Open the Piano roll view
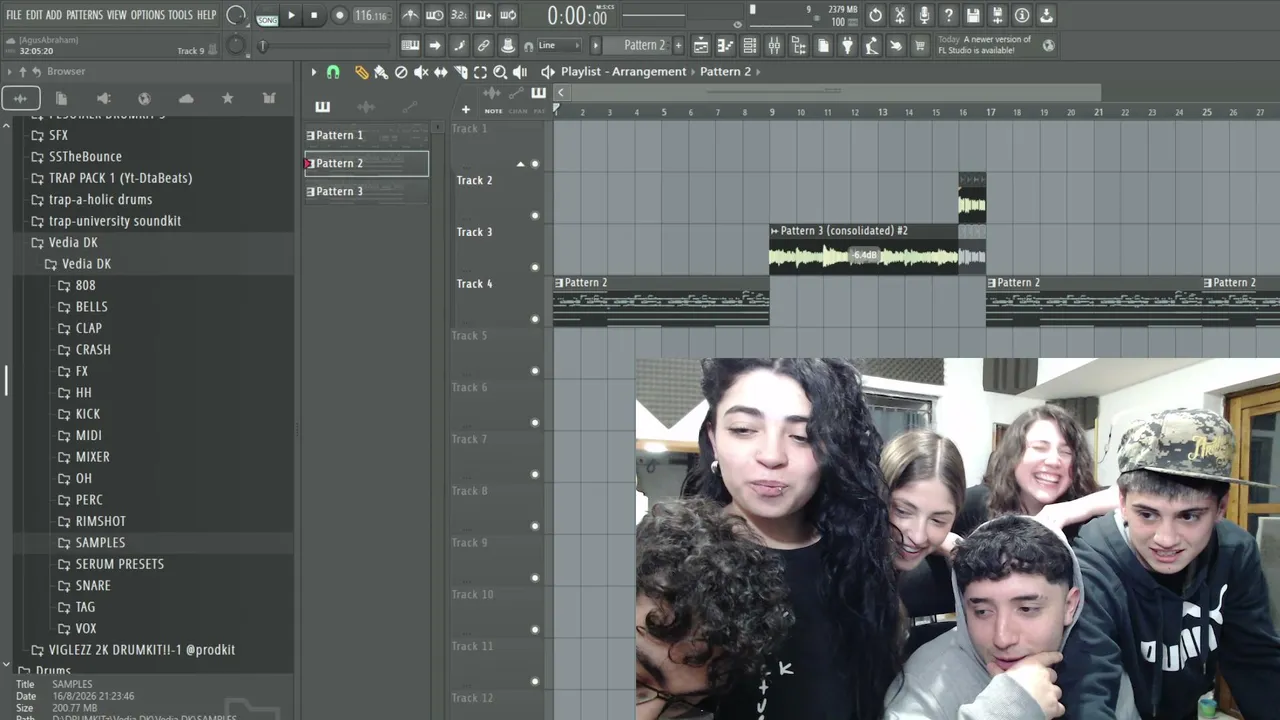This screenshot has height=720, width=1280. (x=725, y=45)
